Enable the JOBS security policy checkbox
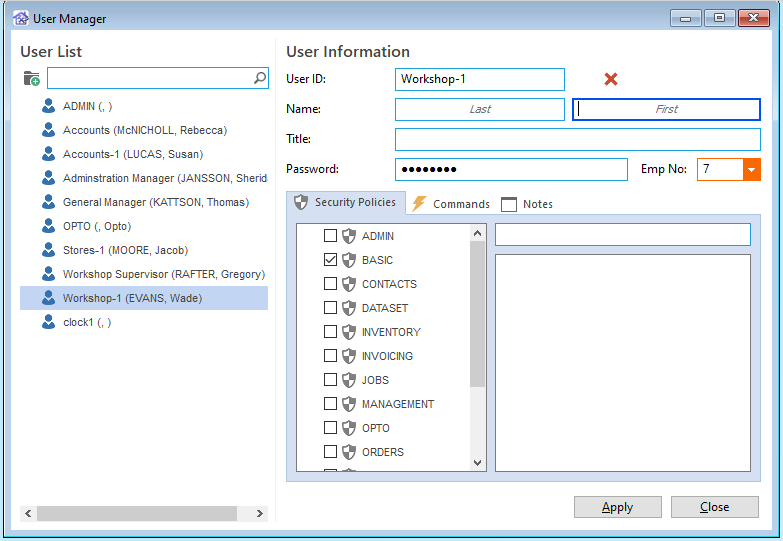The image size is (783, 541). [x=330, y=379]
